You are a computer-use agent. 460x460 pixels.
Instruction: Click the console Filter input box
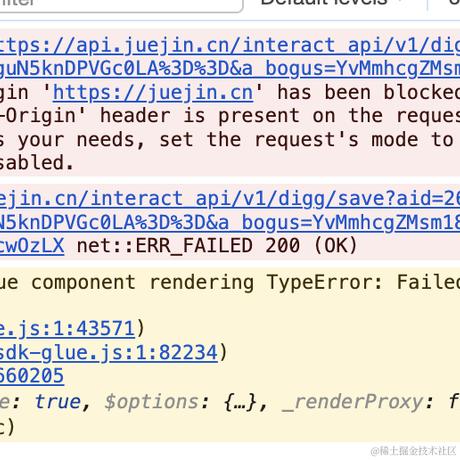point(121,4)
